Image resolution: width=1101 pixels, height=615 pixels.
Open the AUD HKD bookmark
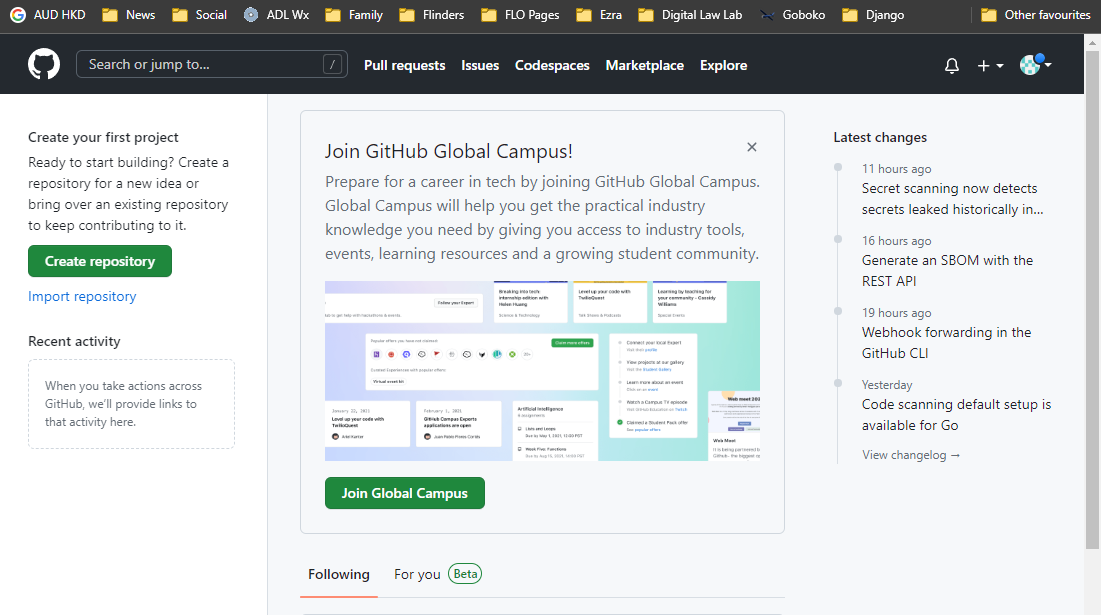click(x=47, y=14)
